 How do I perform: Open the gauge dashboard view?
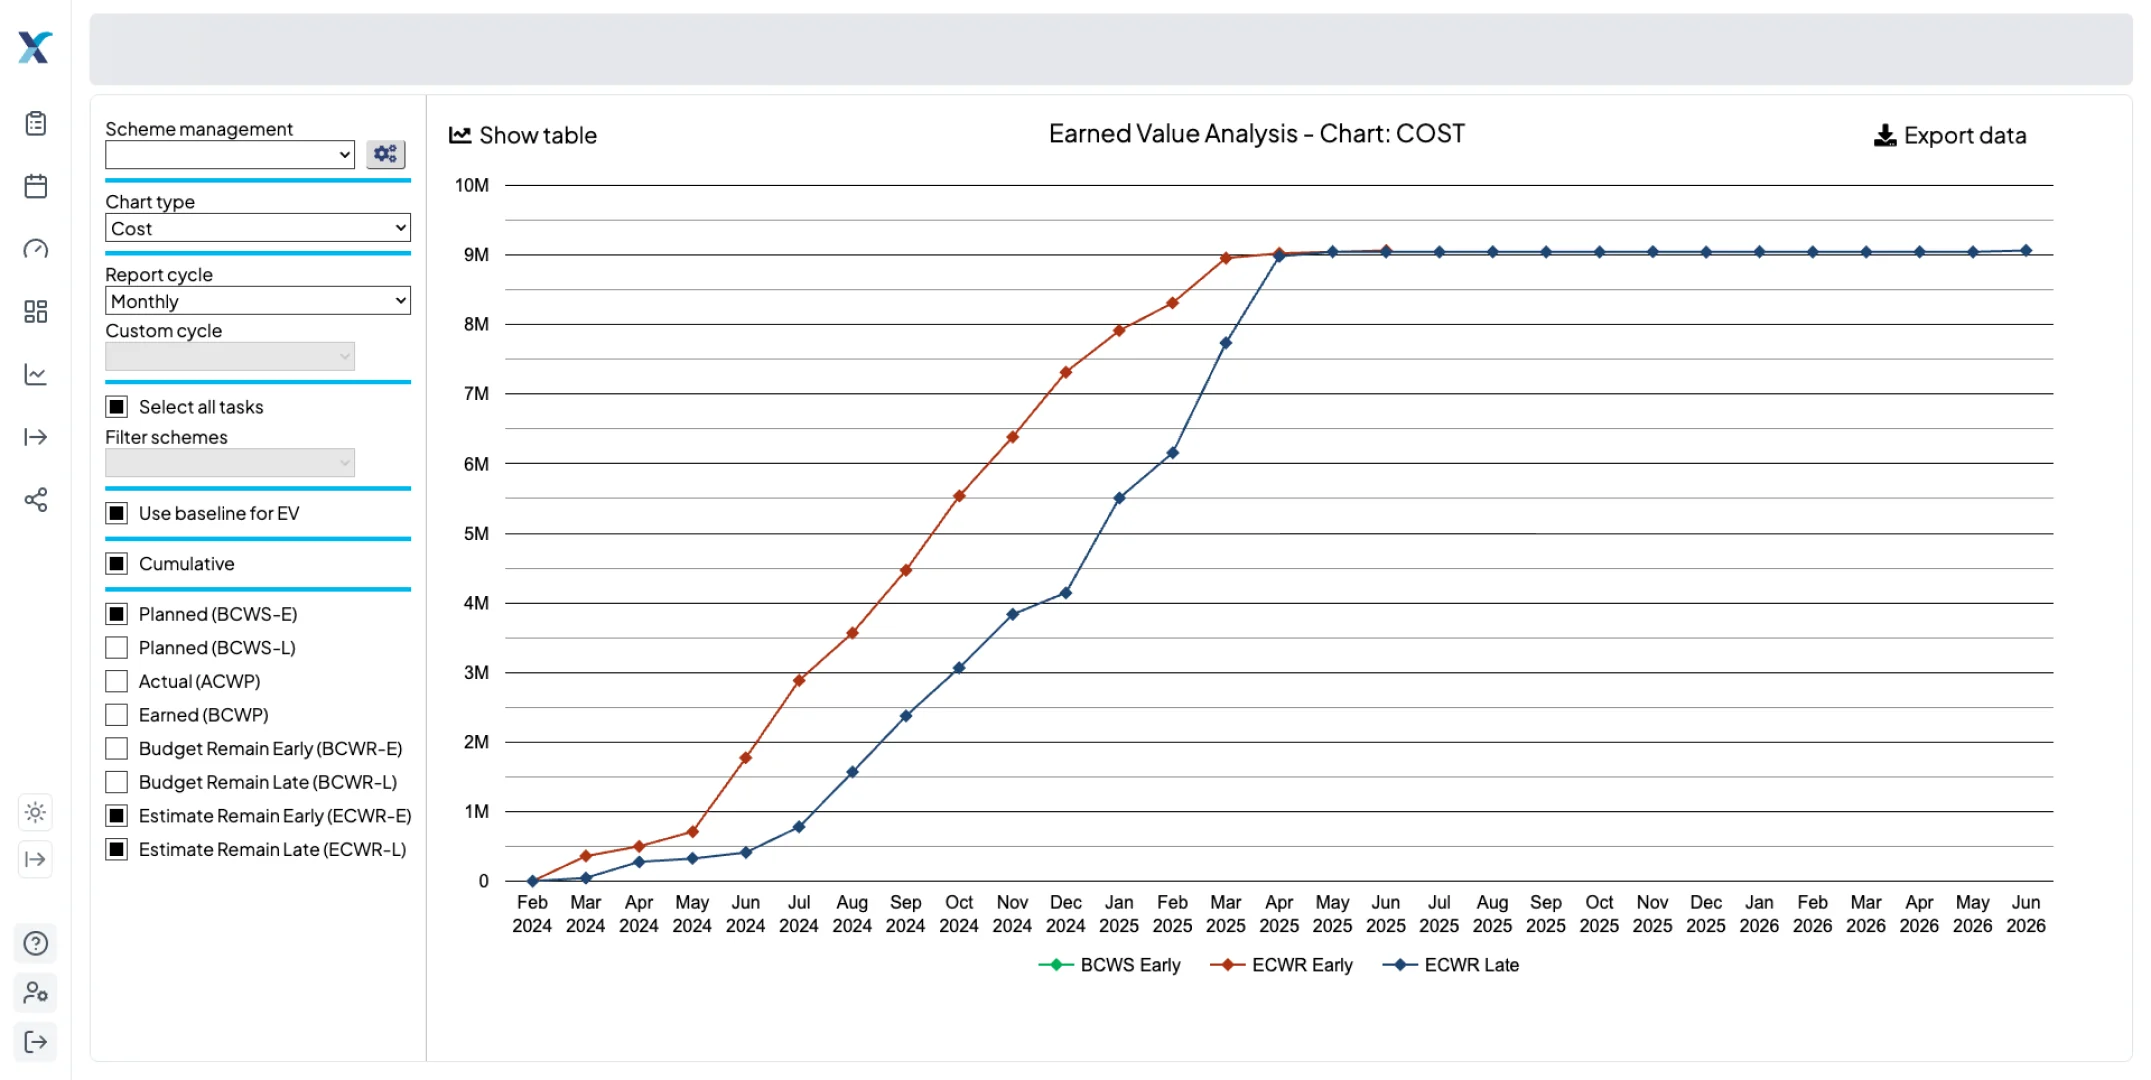tap(36, 249)
